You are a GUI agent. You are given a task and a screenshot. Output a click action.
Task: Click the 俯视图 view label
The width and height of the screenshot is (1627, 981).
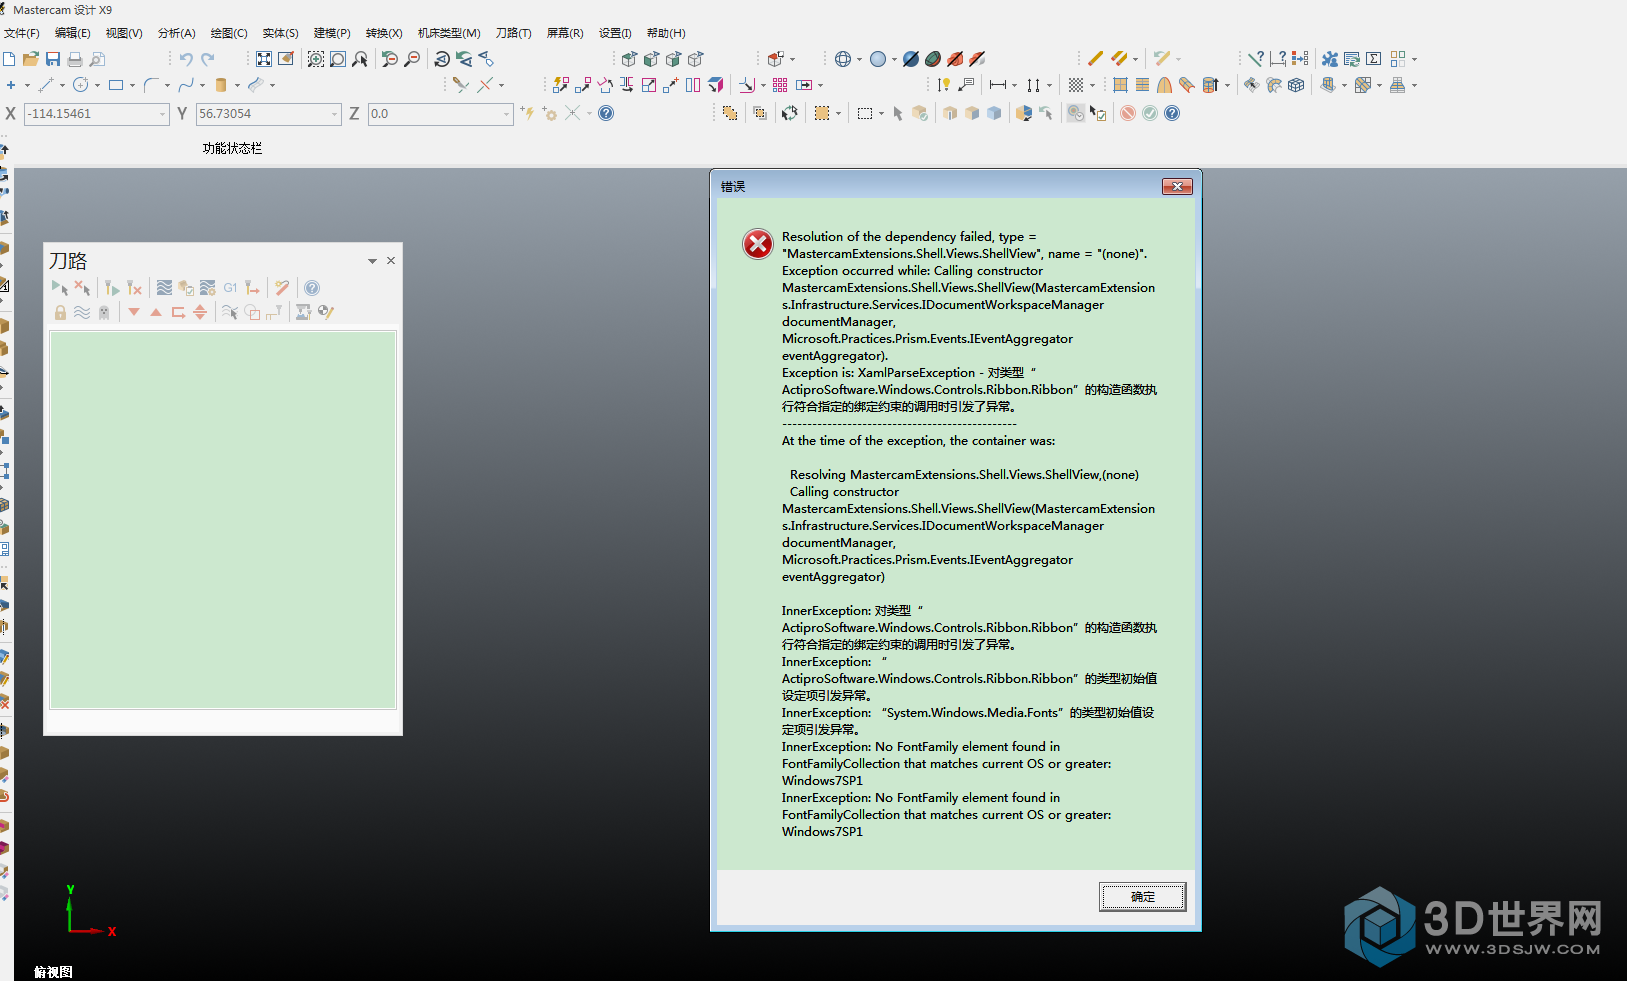click(53, 972)
